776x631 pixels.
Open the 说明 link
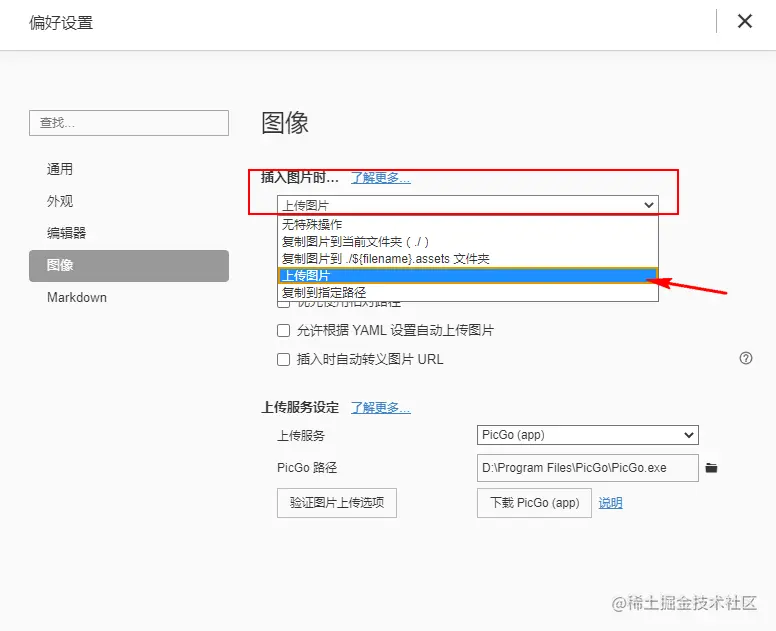pyautogui.click(x=610, y=503)
